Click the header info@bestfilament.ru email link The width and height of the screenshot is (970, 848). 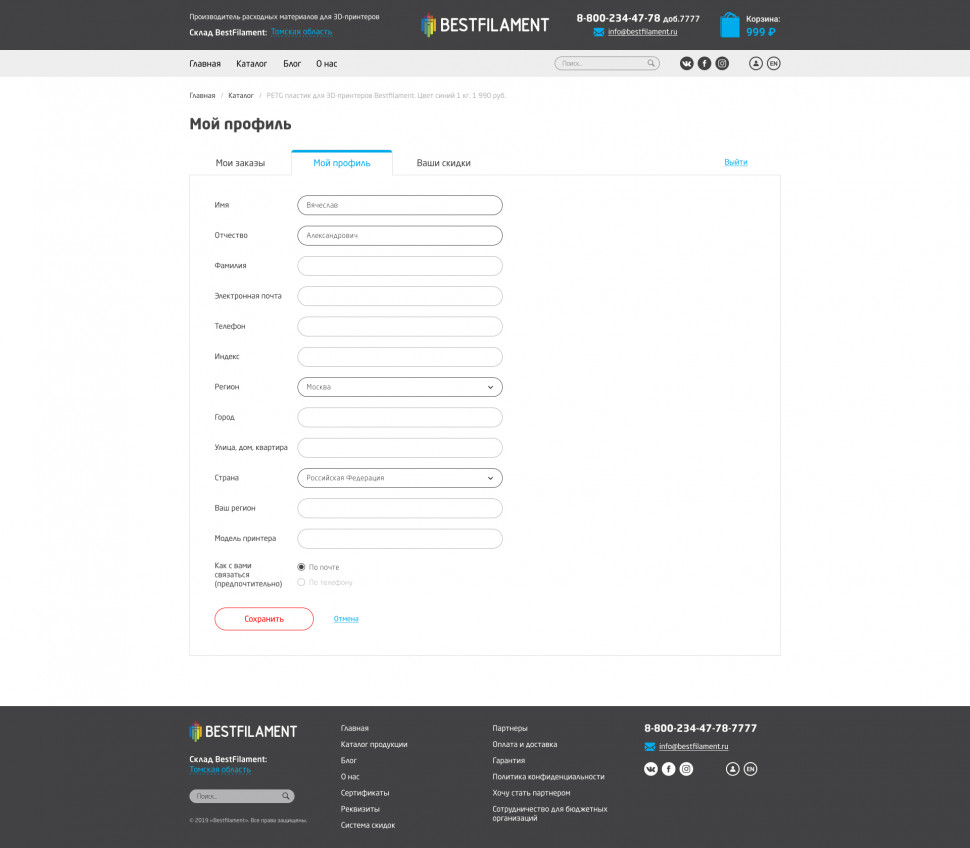pos(643,32)
